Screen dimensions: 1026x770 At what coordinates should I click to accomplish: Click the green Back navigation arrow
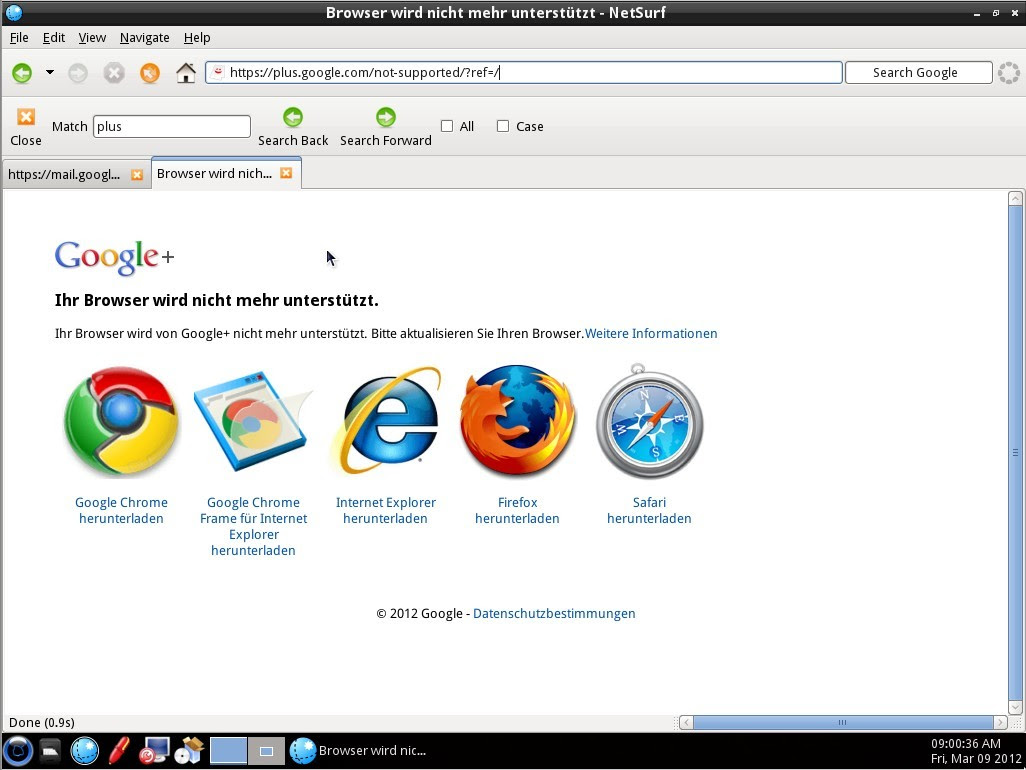point(22,73)
